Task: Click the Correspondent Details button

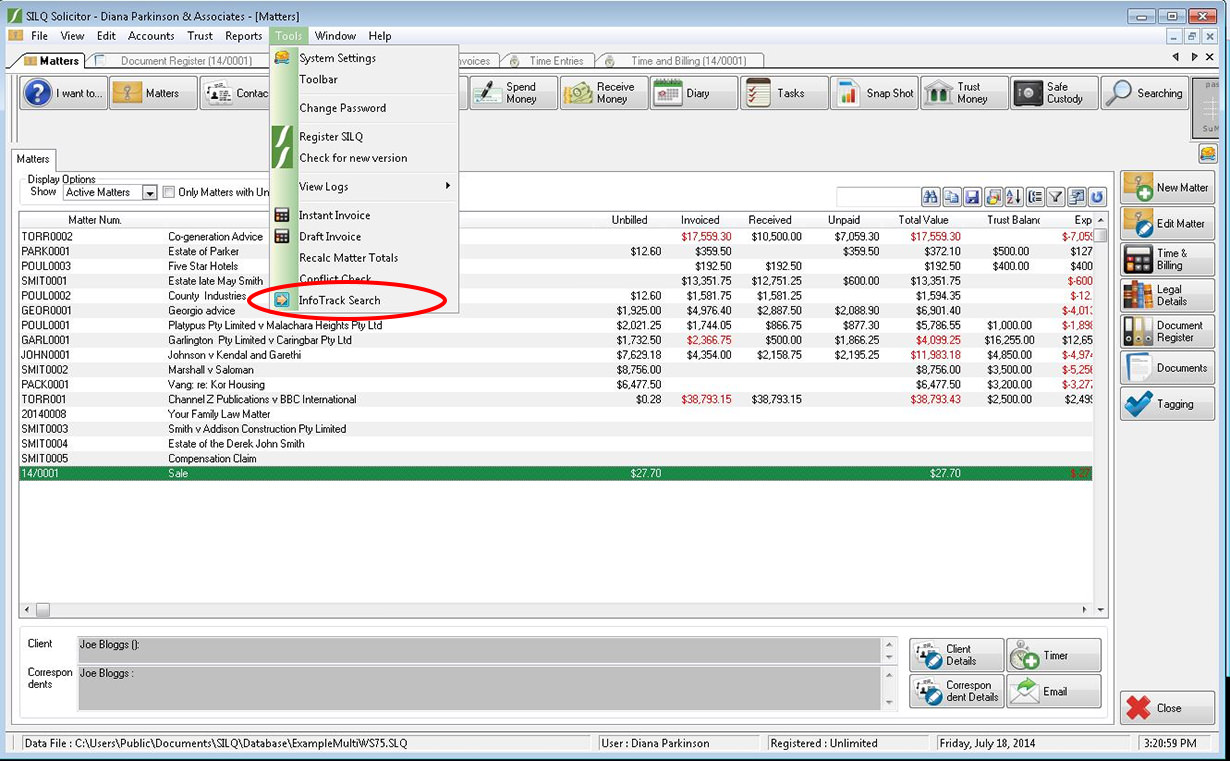Action: pos(956,691)
